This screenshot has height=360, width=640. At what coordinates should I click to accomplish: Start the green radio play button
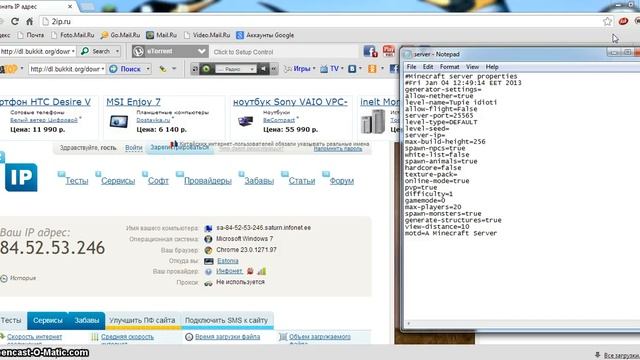(x=206, y=69)
